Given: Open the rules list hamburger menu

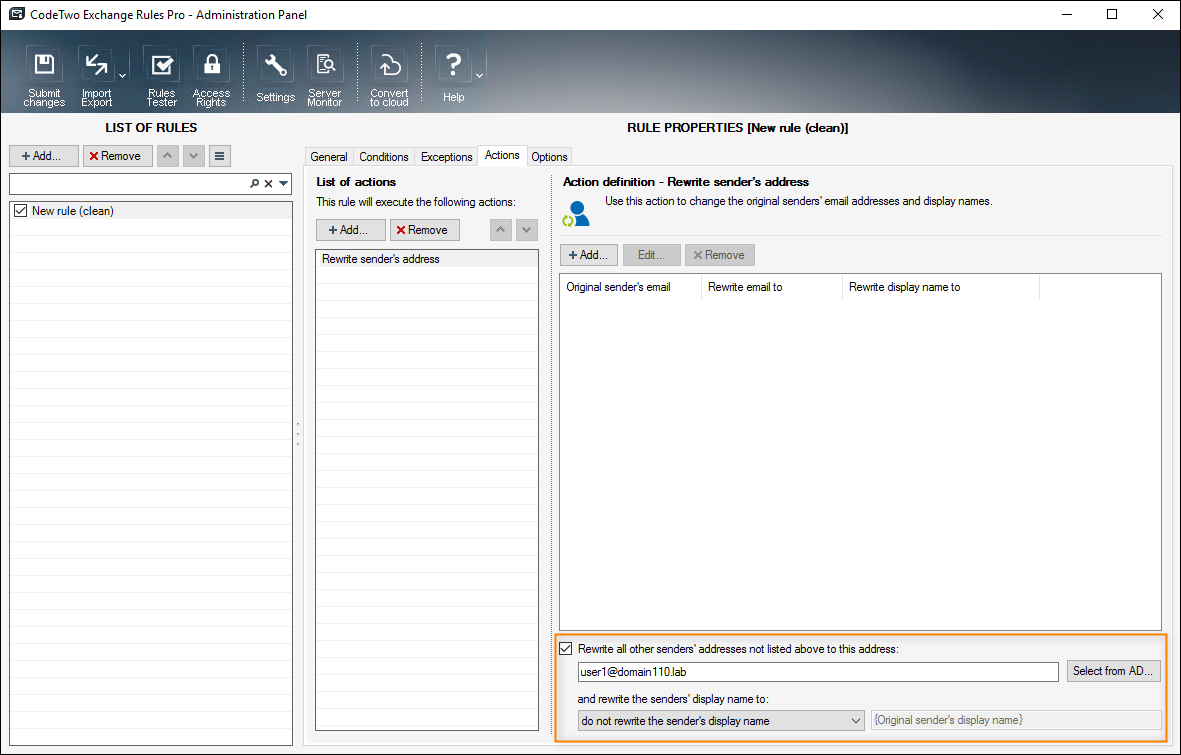Looking at the screenshot, I should 219,156.
